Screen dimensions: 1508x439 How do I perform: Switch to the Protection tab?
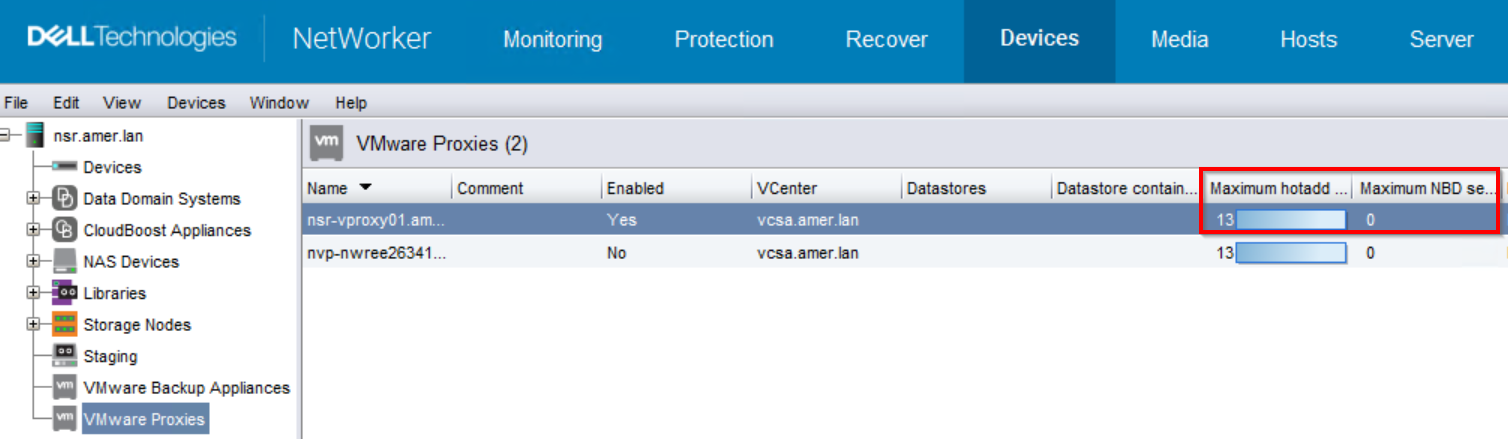(x=724, y=40)
